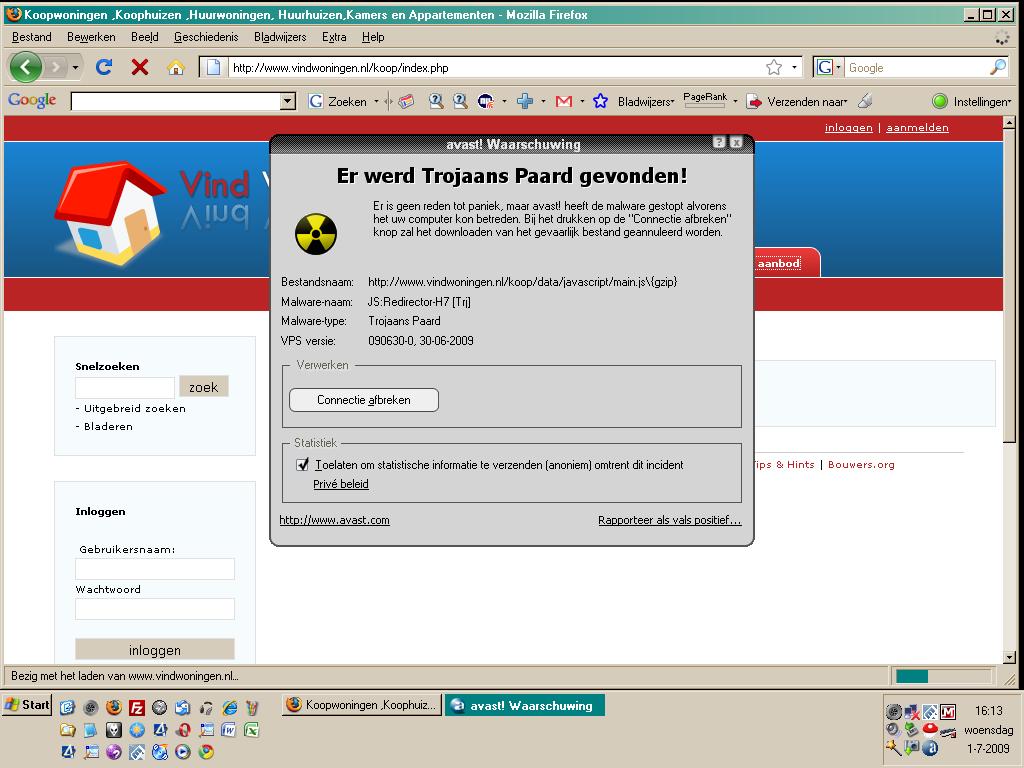The width and height of the screenshot is (1024, 768).
Task: Go to the home page icon
Action: click(175, 67)
